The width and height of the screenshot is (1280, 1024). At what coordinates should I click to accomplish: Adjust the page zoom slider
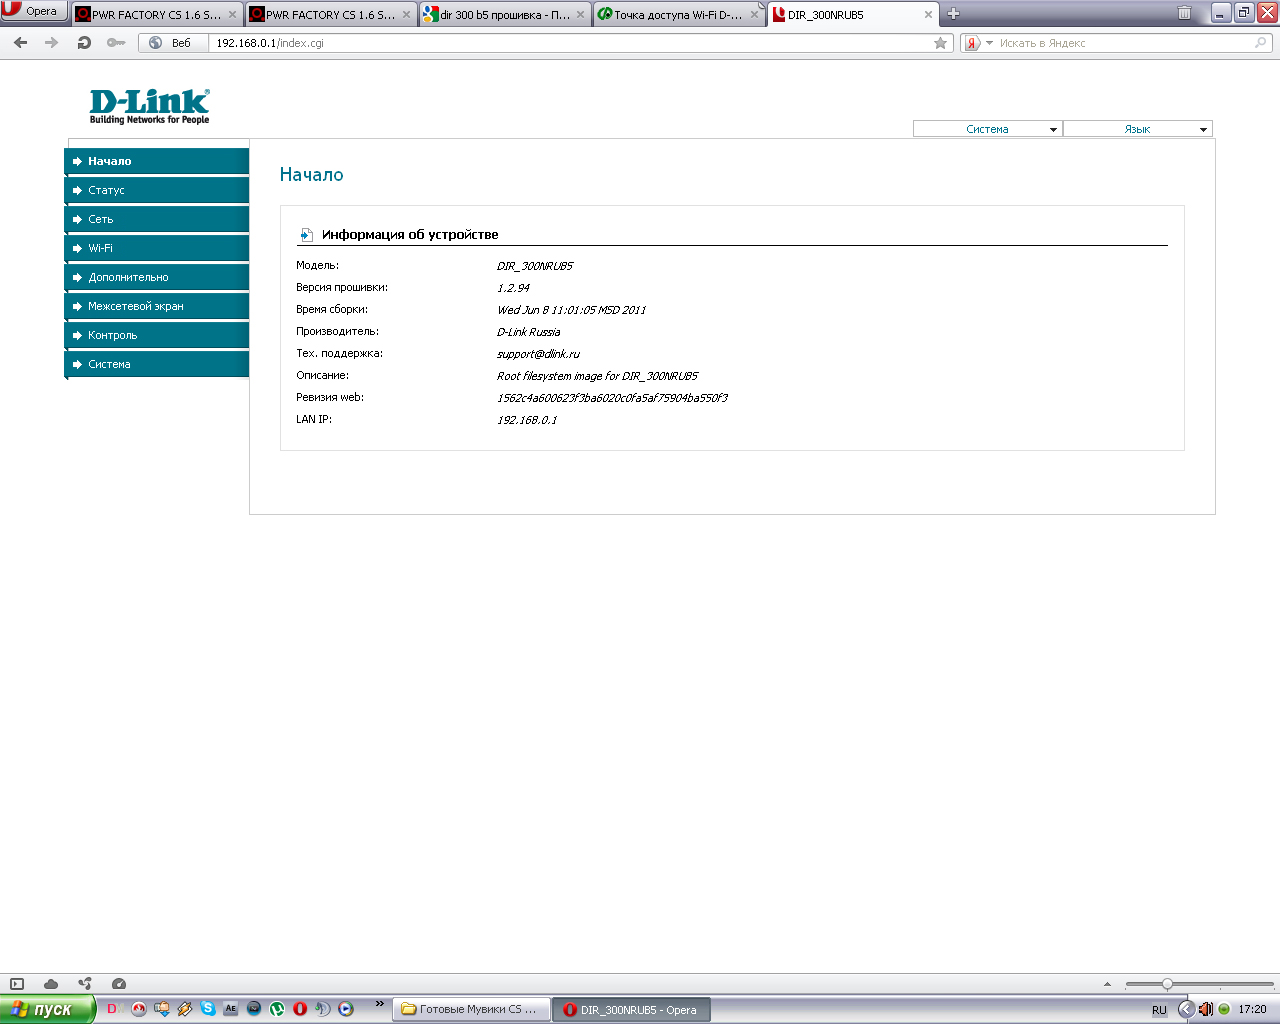(x=1167, y=984)
